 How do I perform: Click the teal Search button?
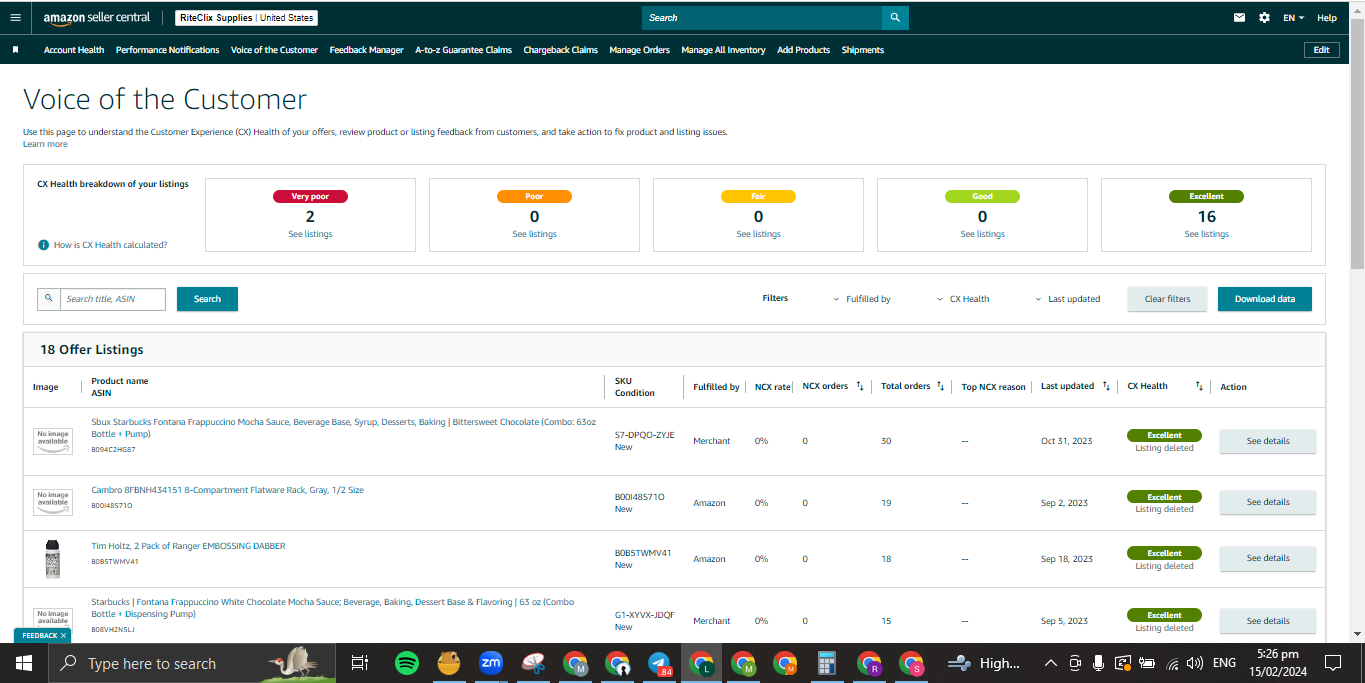(207, 299)
